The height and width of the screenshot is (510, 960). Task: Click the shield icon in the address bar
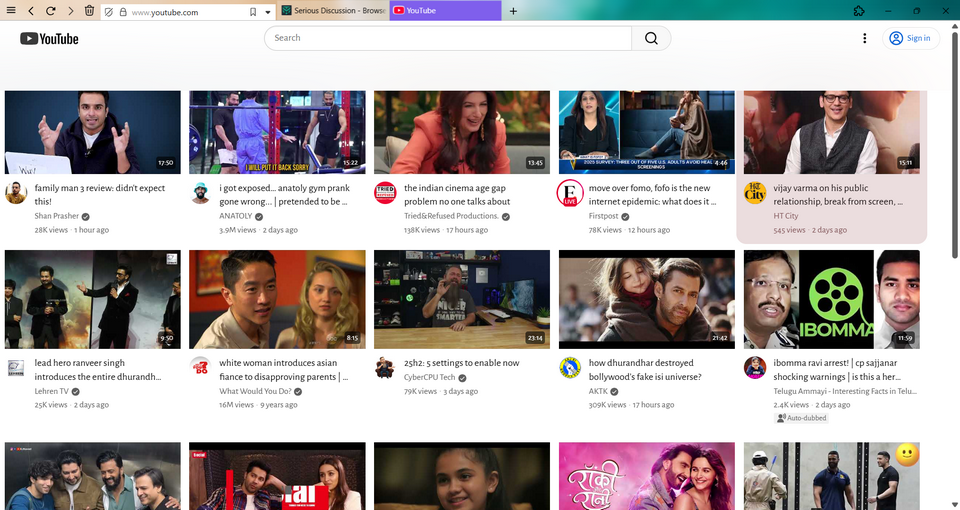click(x=109, y=12)
